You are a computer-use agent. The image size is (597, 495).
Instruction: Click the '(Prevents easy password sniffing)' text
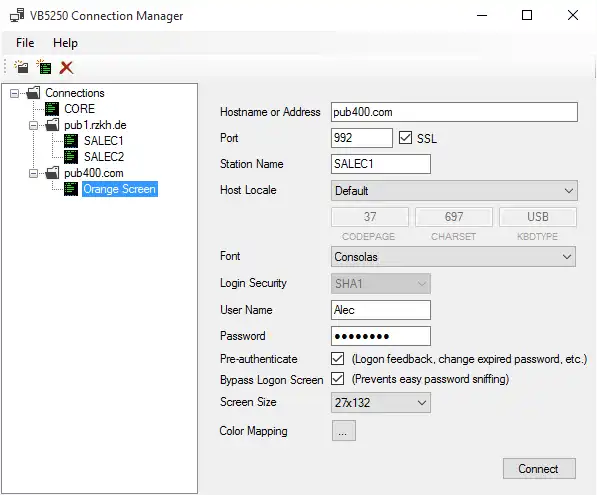[x=430, y=379]
